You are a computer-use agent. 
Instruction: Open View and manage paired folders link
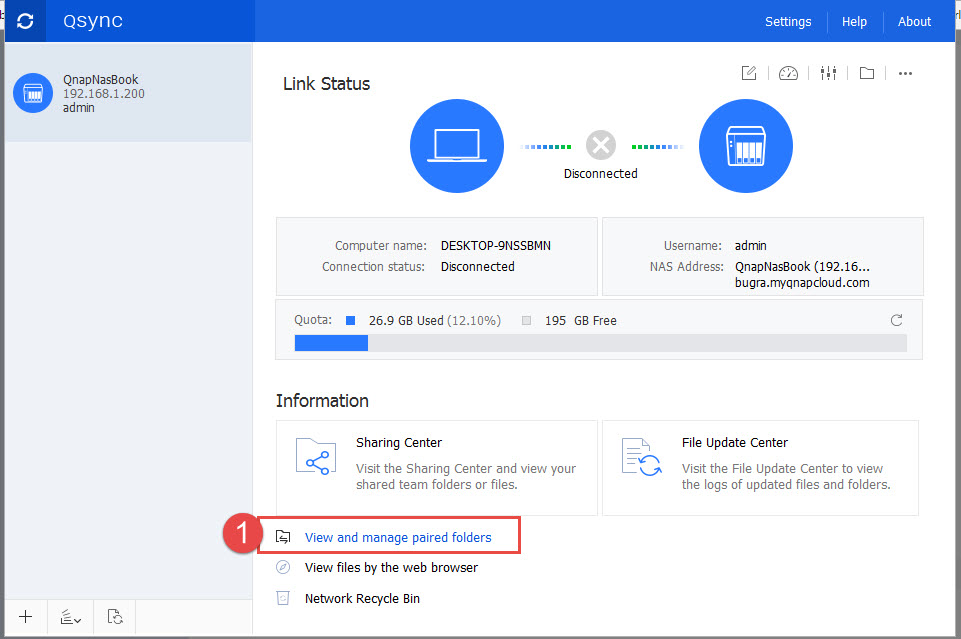point(398,537)
